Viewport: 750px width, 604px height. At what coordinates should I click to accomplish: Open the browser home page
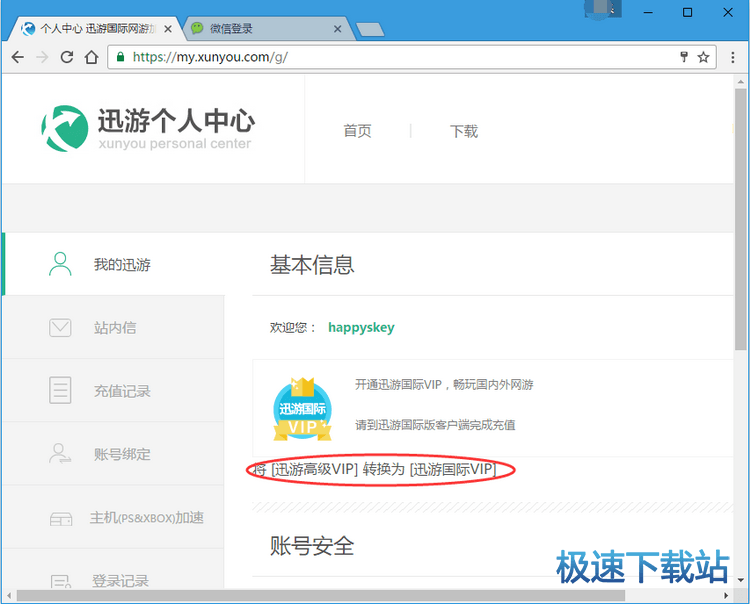tap(92, 57)
